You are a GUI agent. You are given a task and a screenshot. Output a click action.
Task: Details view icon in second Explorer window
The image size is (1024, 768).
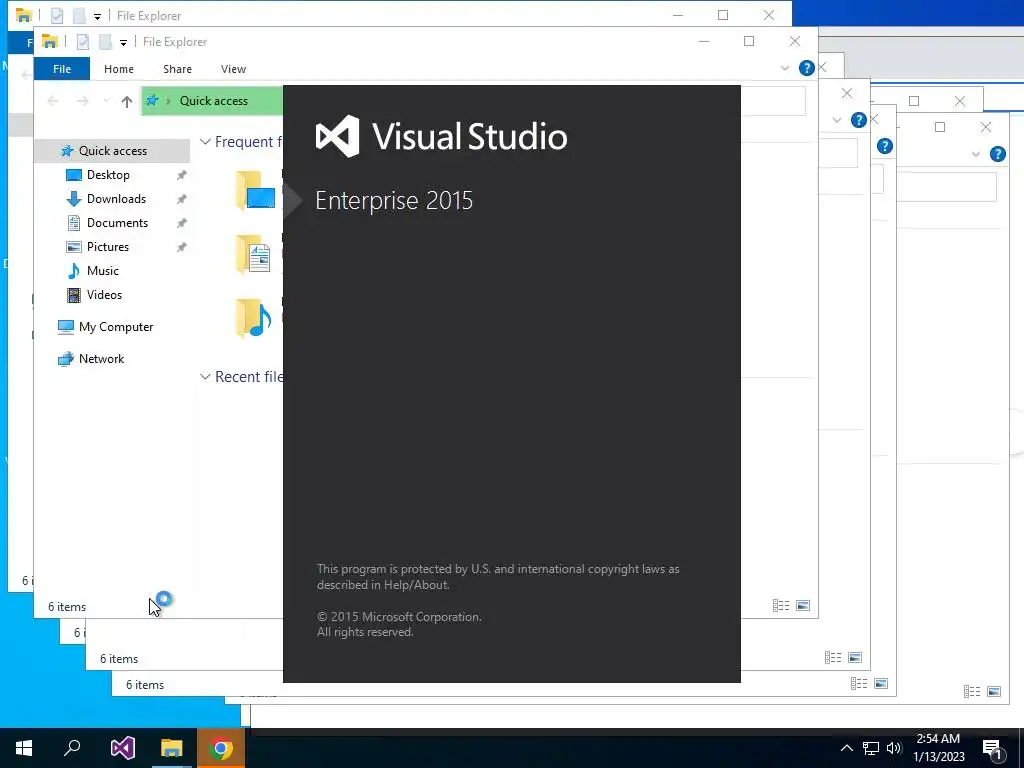(833, 658)
